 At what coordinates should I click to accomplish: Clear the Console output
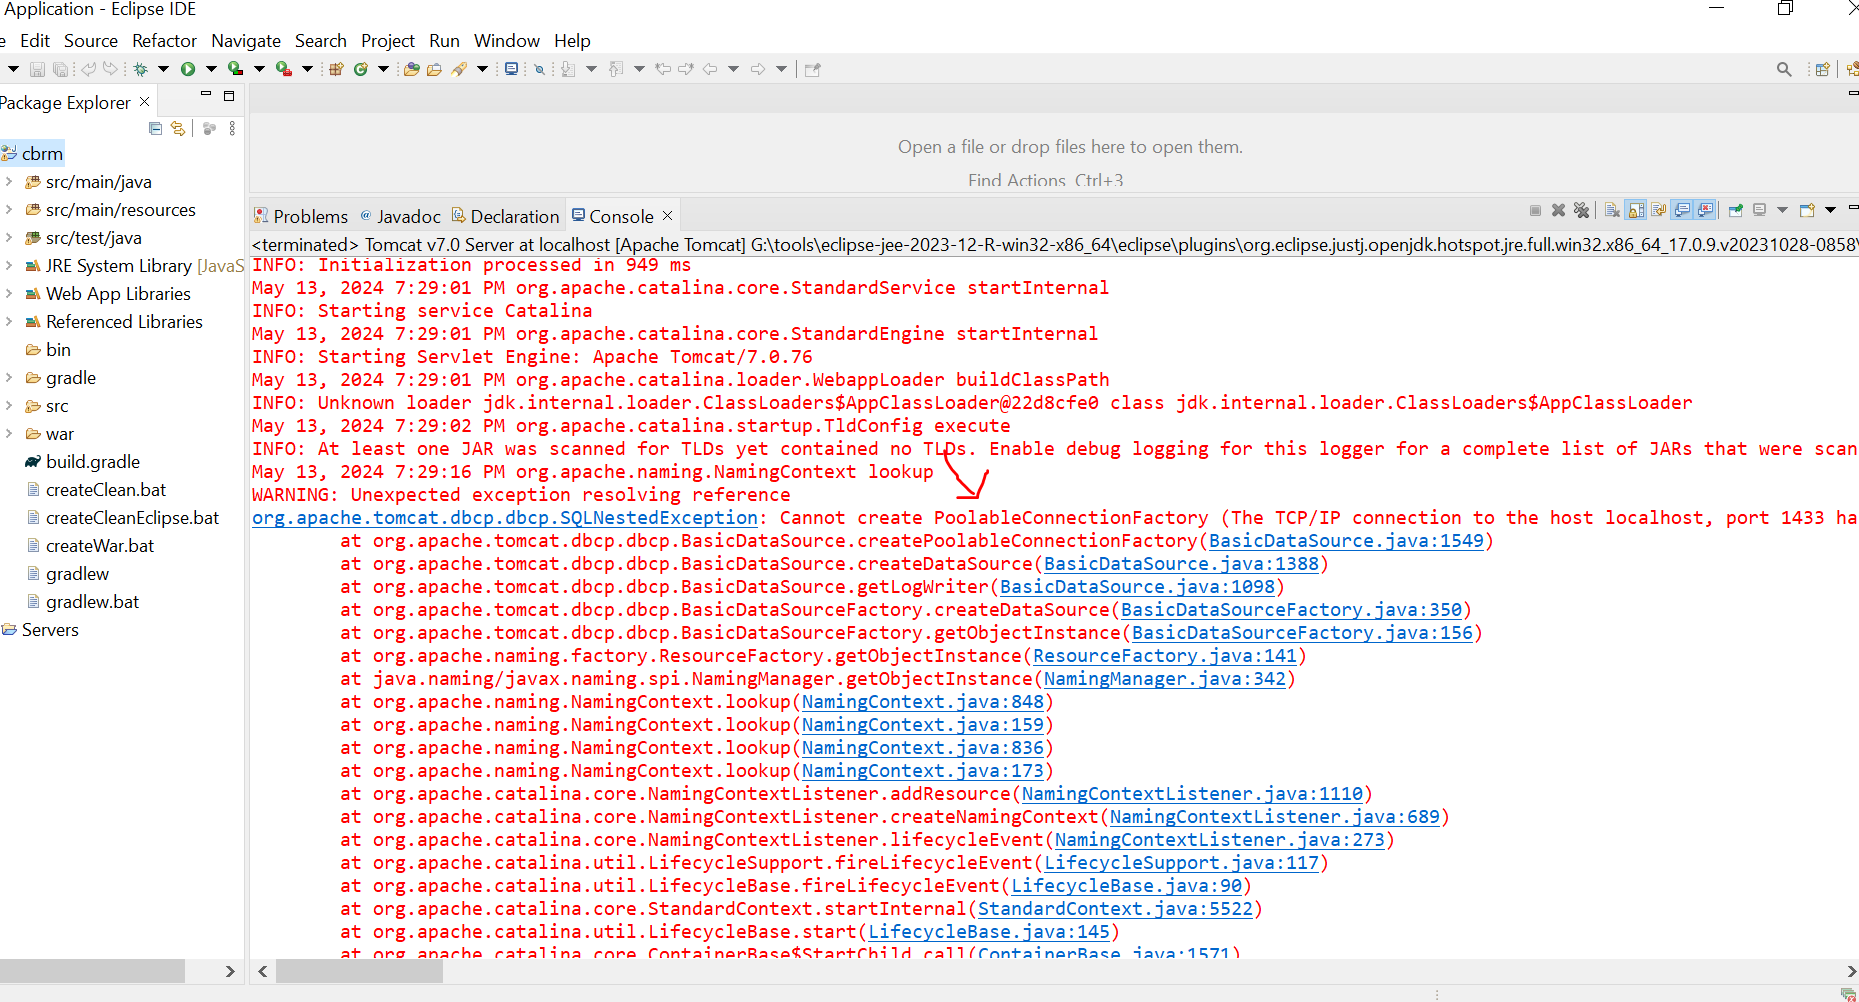click(x=1612, y=210)
